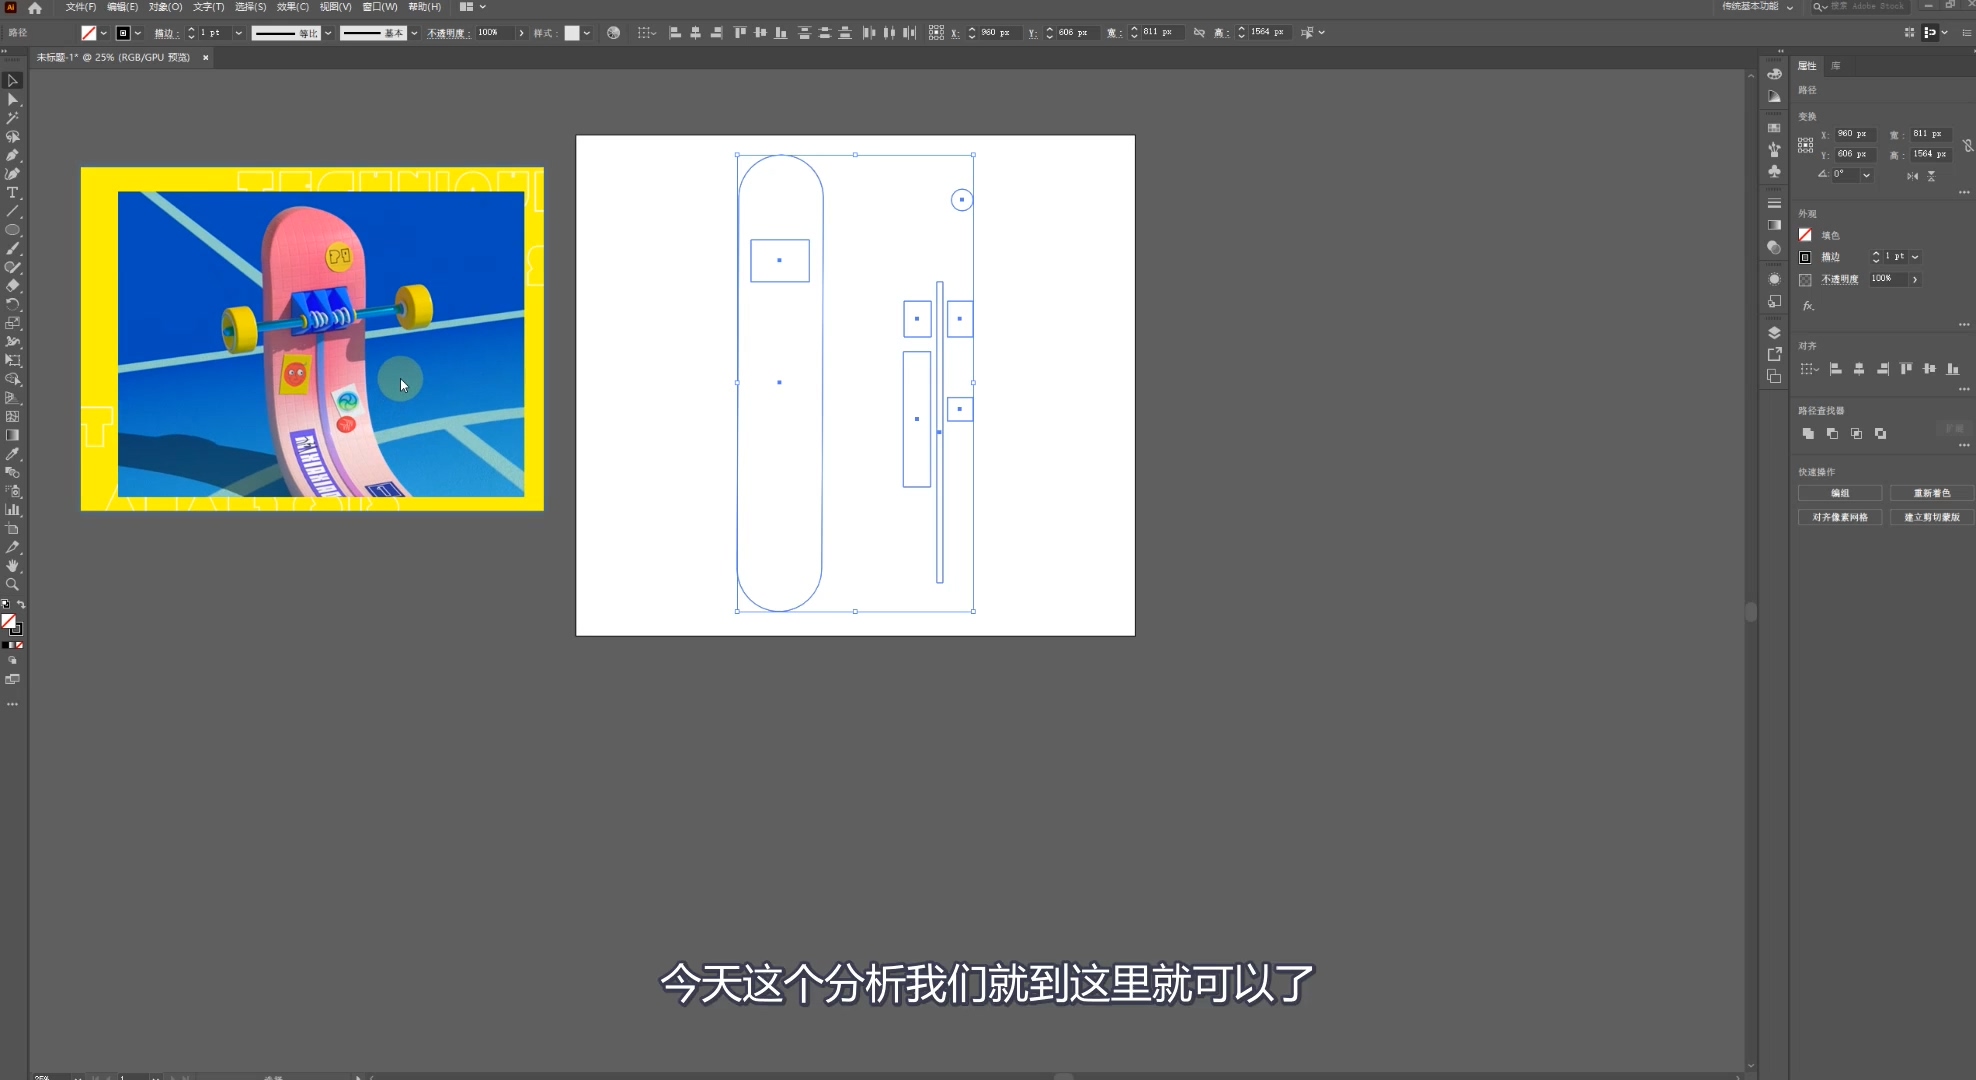
Task: Select the Hand tool
Action: point(12,566)
